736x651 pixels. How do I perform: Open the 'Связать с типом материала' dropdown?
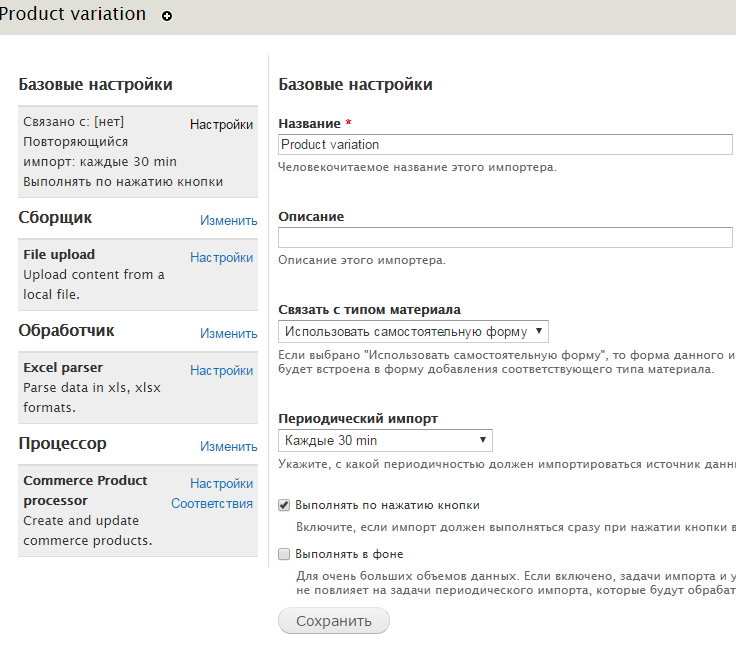coord(413,331)
